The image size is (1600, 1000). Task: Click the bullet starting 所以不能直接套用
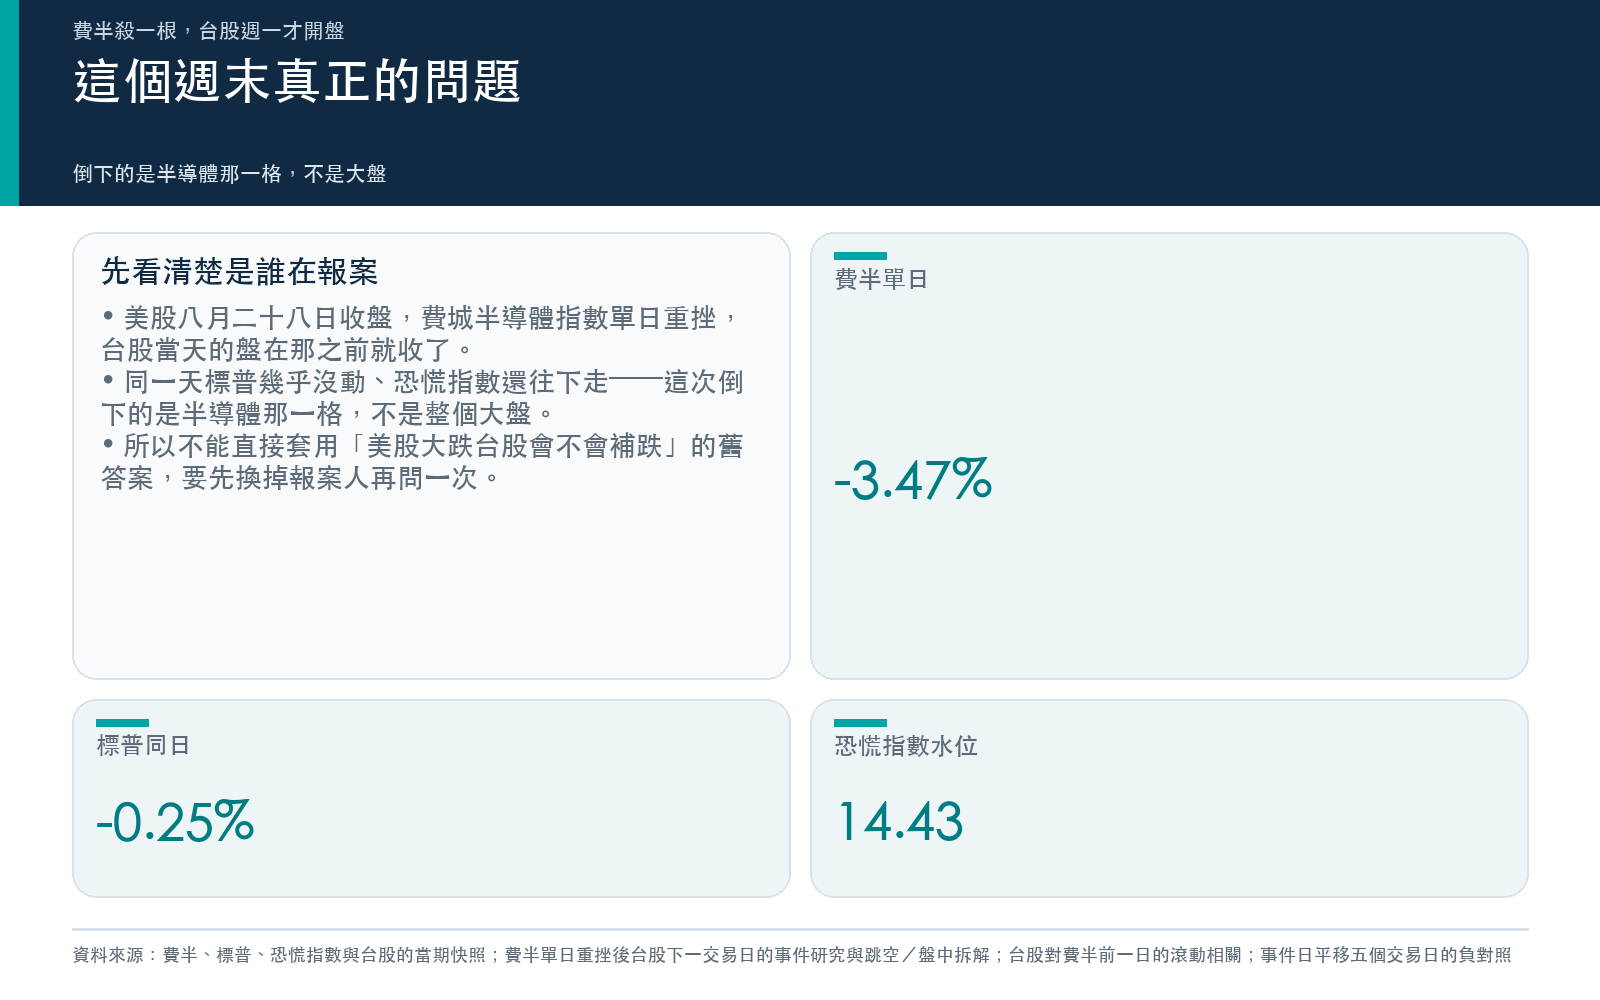[x=422, y=462]
